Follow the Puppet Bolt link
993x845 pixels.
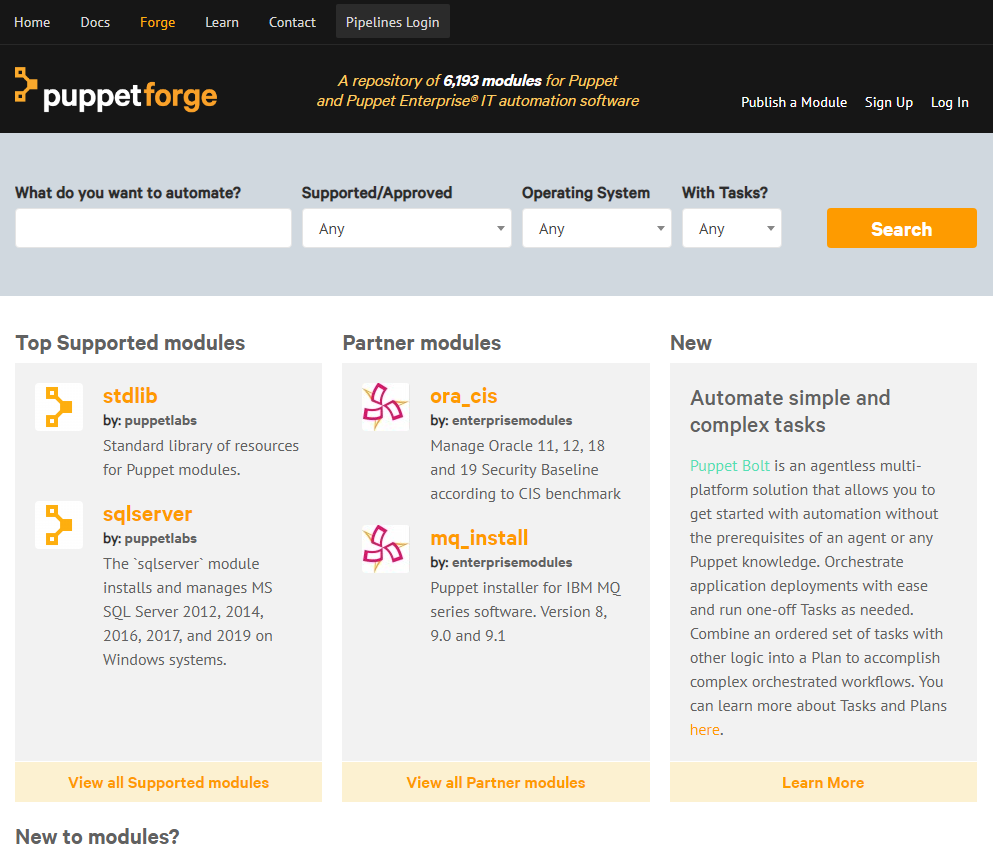click(730, 466)
